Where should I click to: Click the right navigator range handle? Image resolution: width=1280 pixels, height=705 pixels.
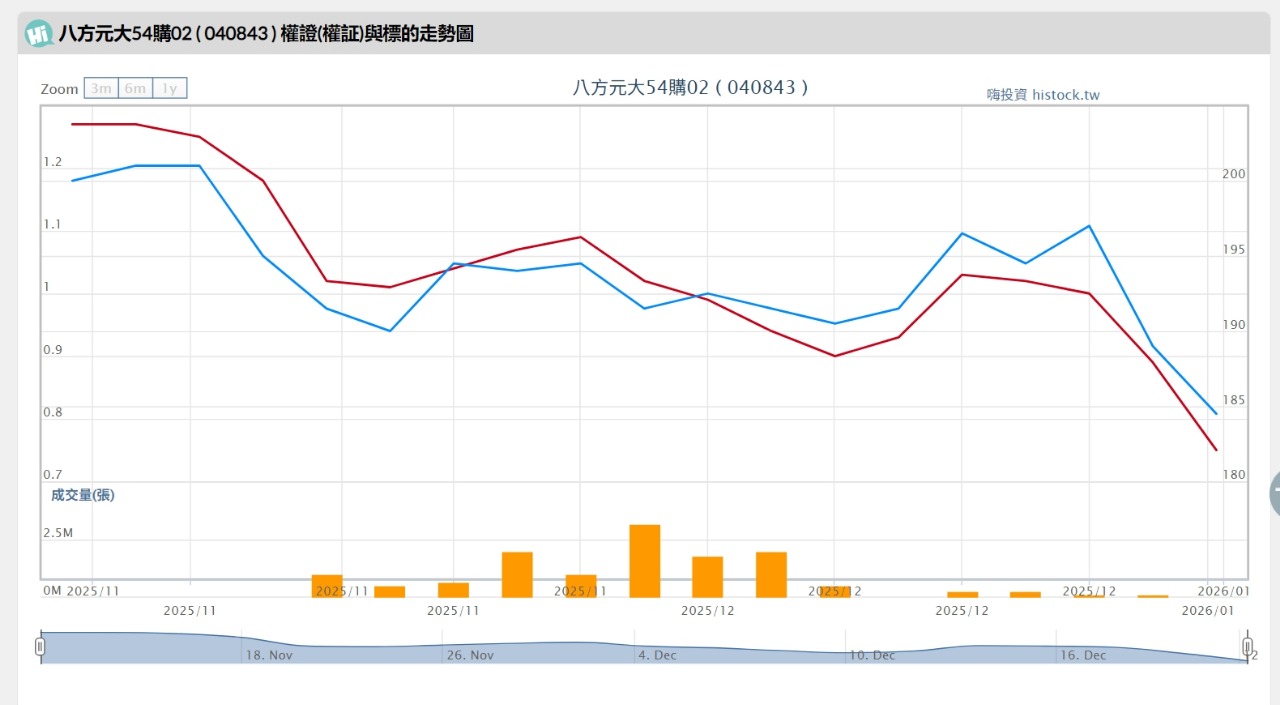click(x=1247, y=646)
